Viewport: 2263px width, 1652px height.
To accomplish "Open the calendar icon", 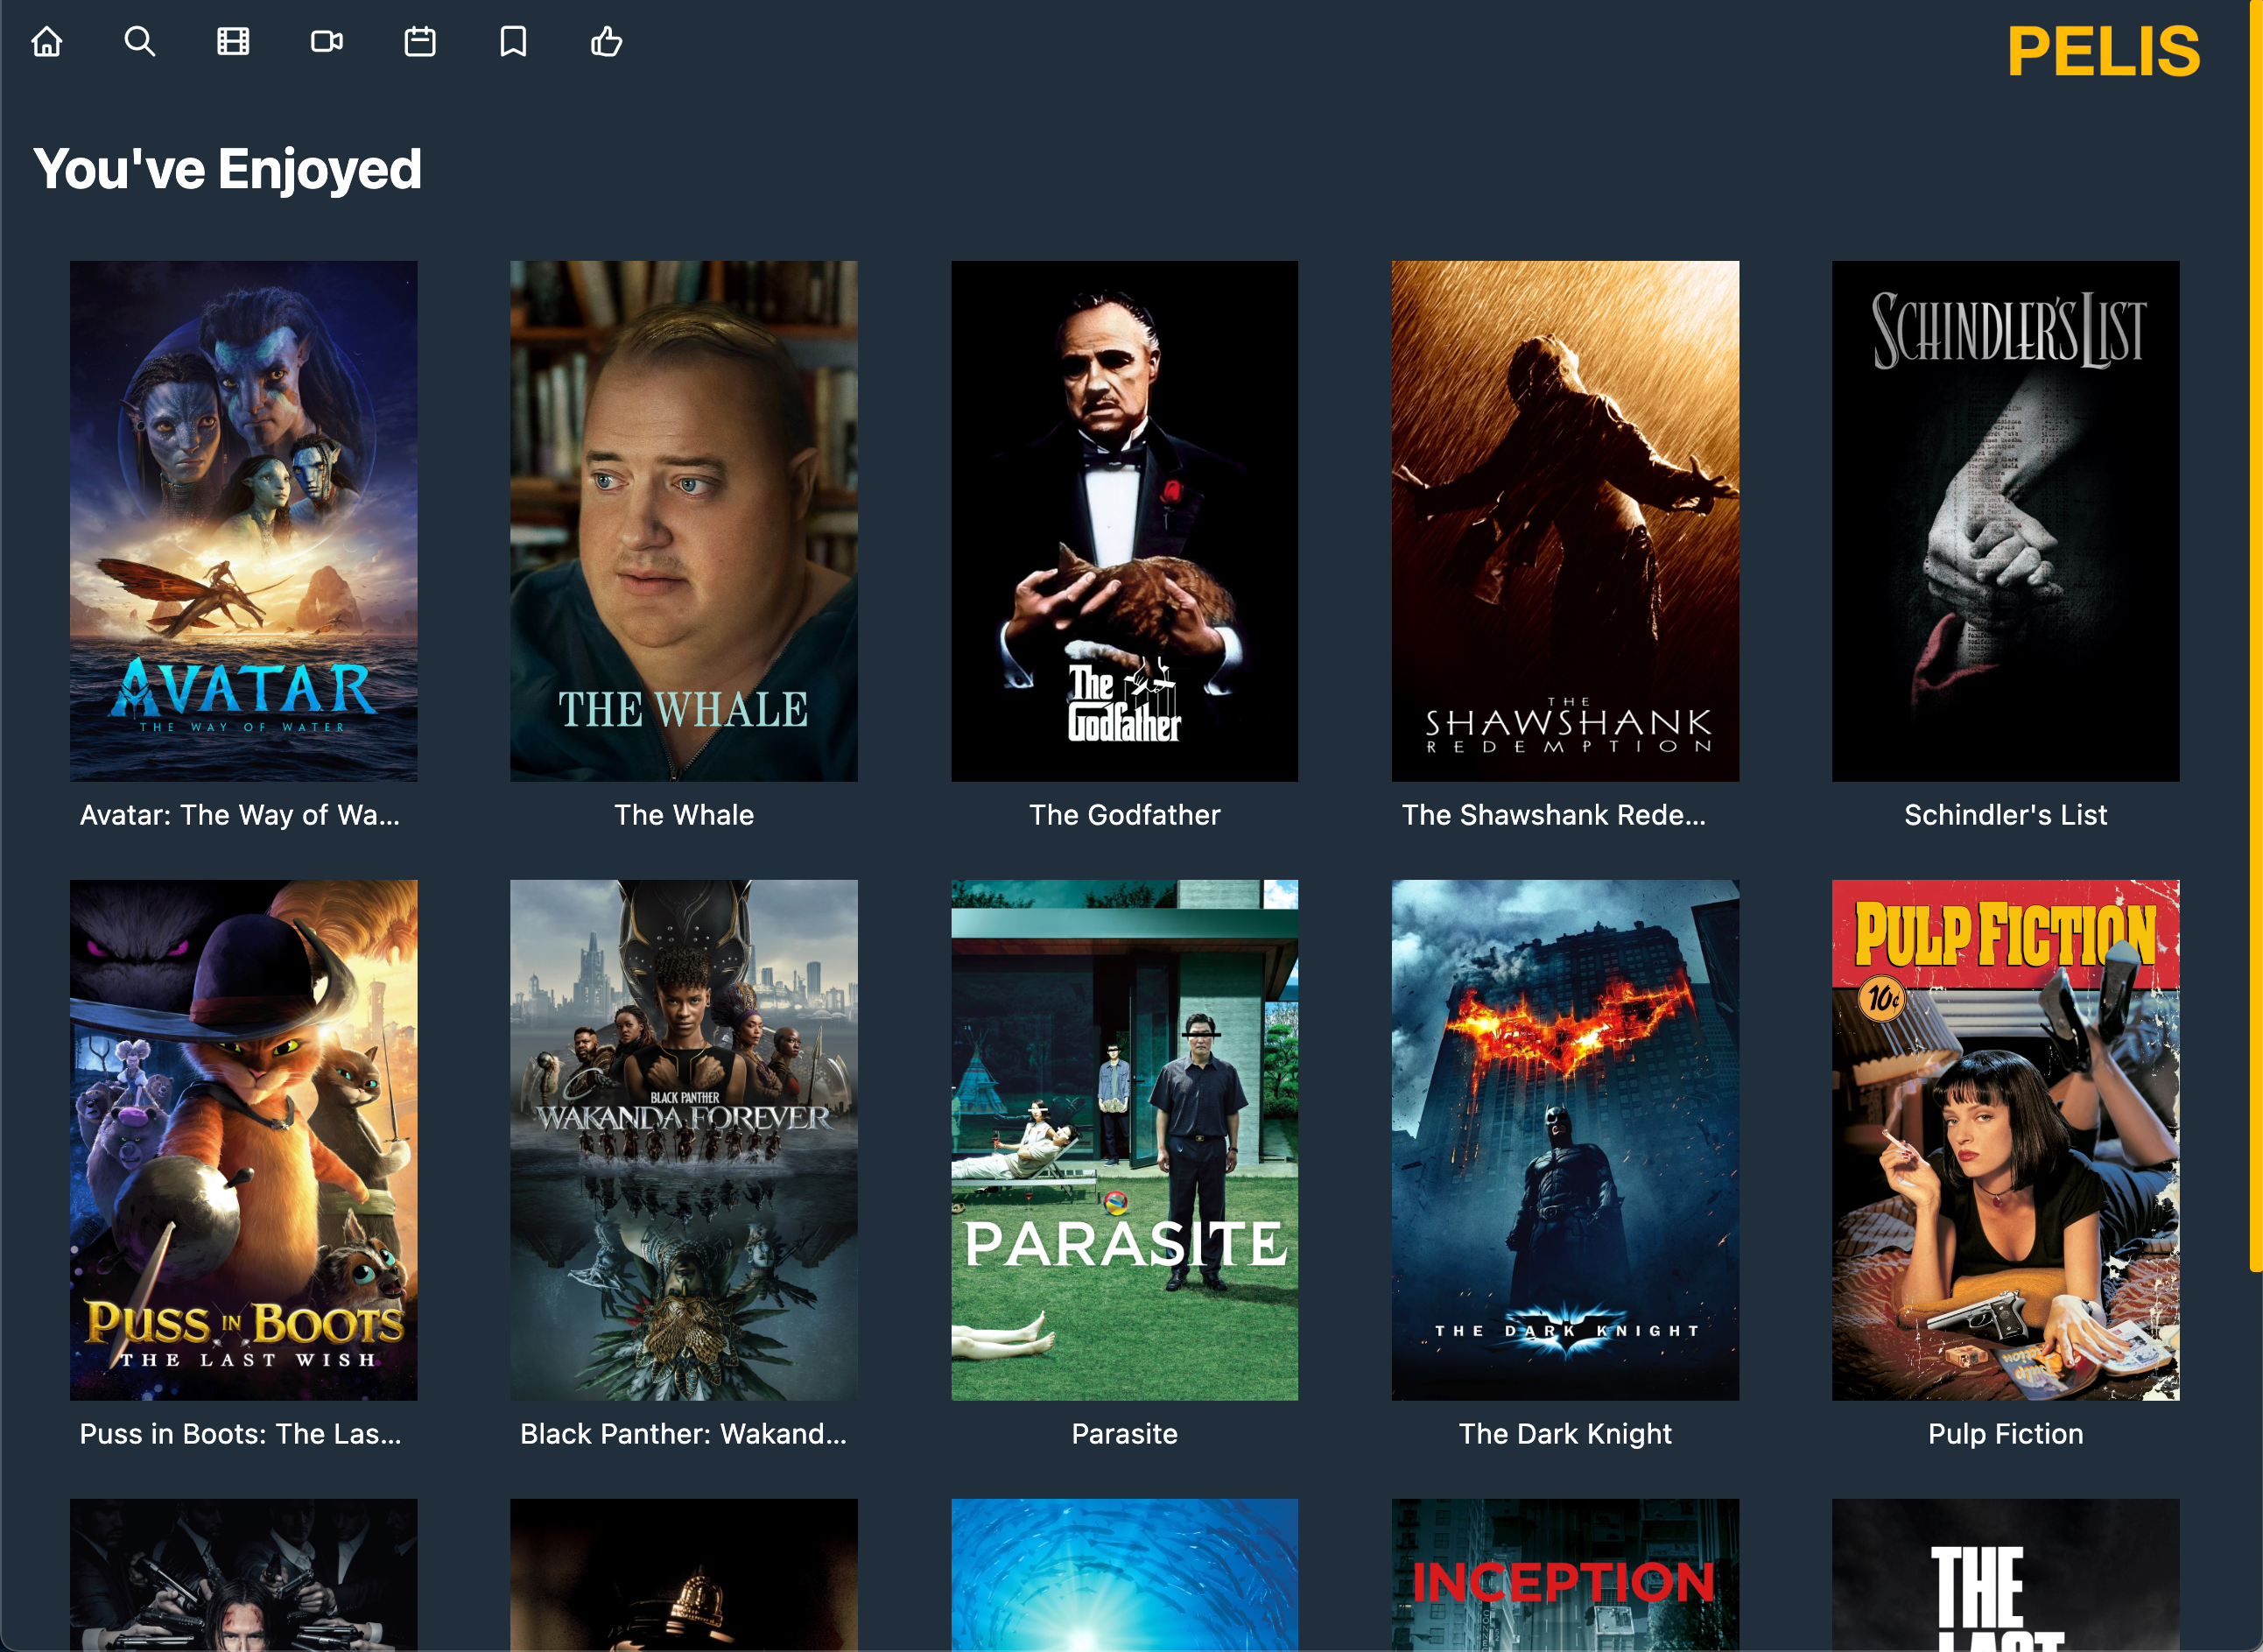I will pos(420,42).
